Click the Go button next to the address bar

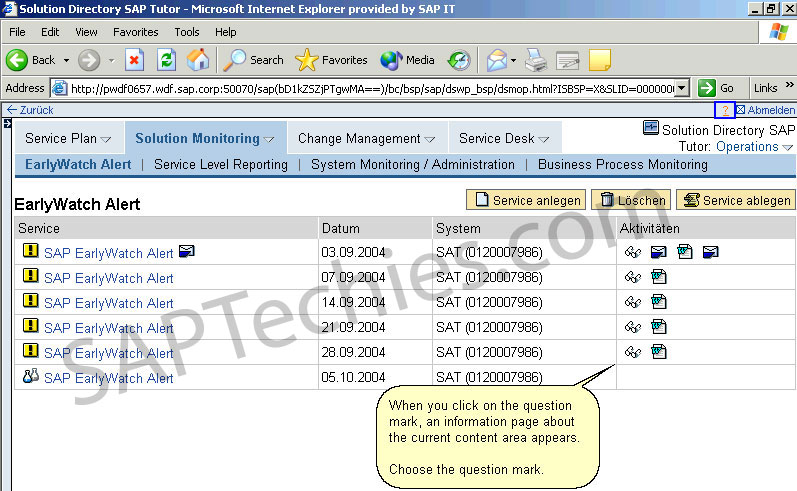click(716, 88)
